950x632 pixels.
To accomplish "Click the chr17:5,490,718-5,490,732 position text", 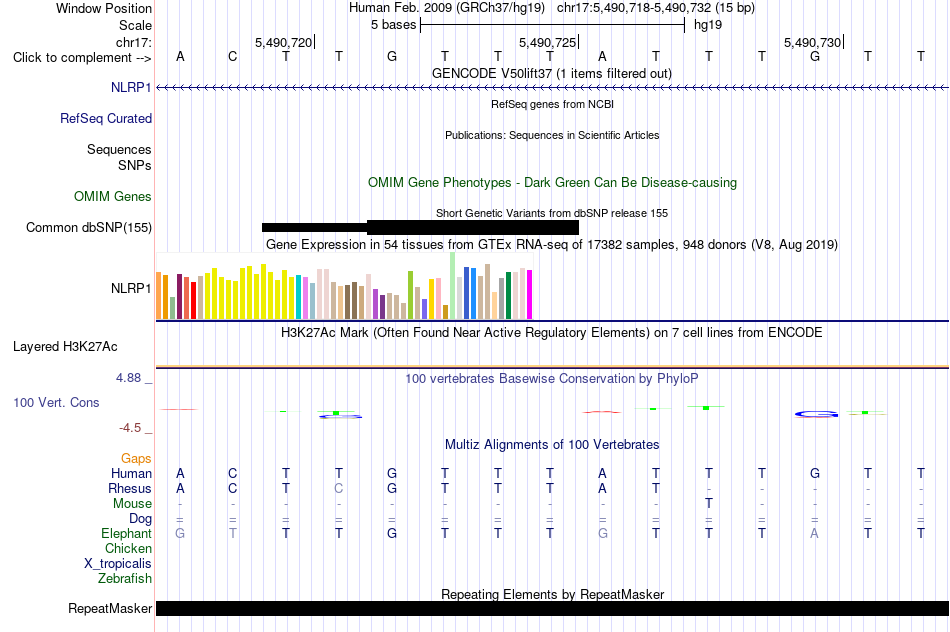I will pos(656,8).
